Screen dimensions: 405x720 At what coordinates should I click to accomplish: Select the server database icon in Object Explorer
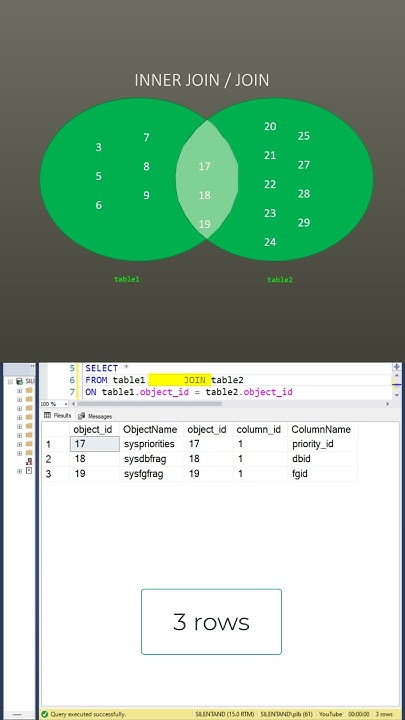pyautogui.click(x=19, y=381)
